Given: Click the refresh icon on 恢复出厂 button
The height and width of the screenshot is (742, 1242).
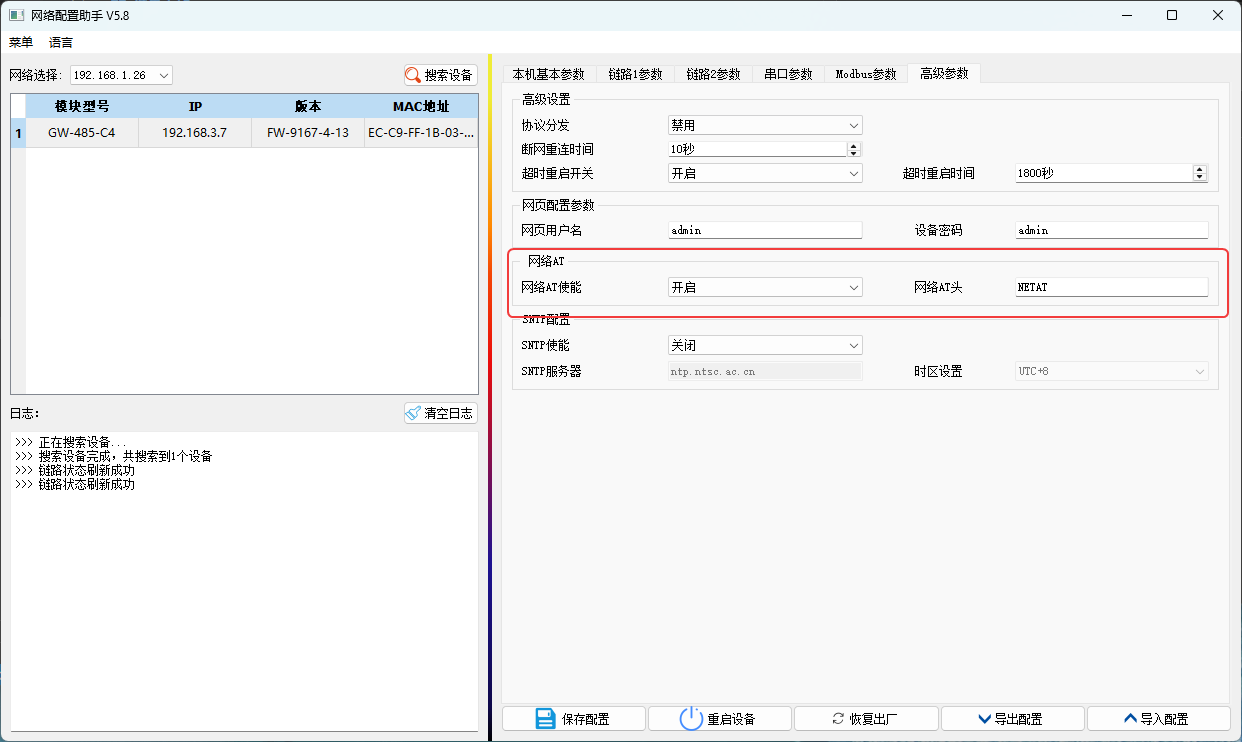Looking at the screenshot, I should (x=838, y=717).
